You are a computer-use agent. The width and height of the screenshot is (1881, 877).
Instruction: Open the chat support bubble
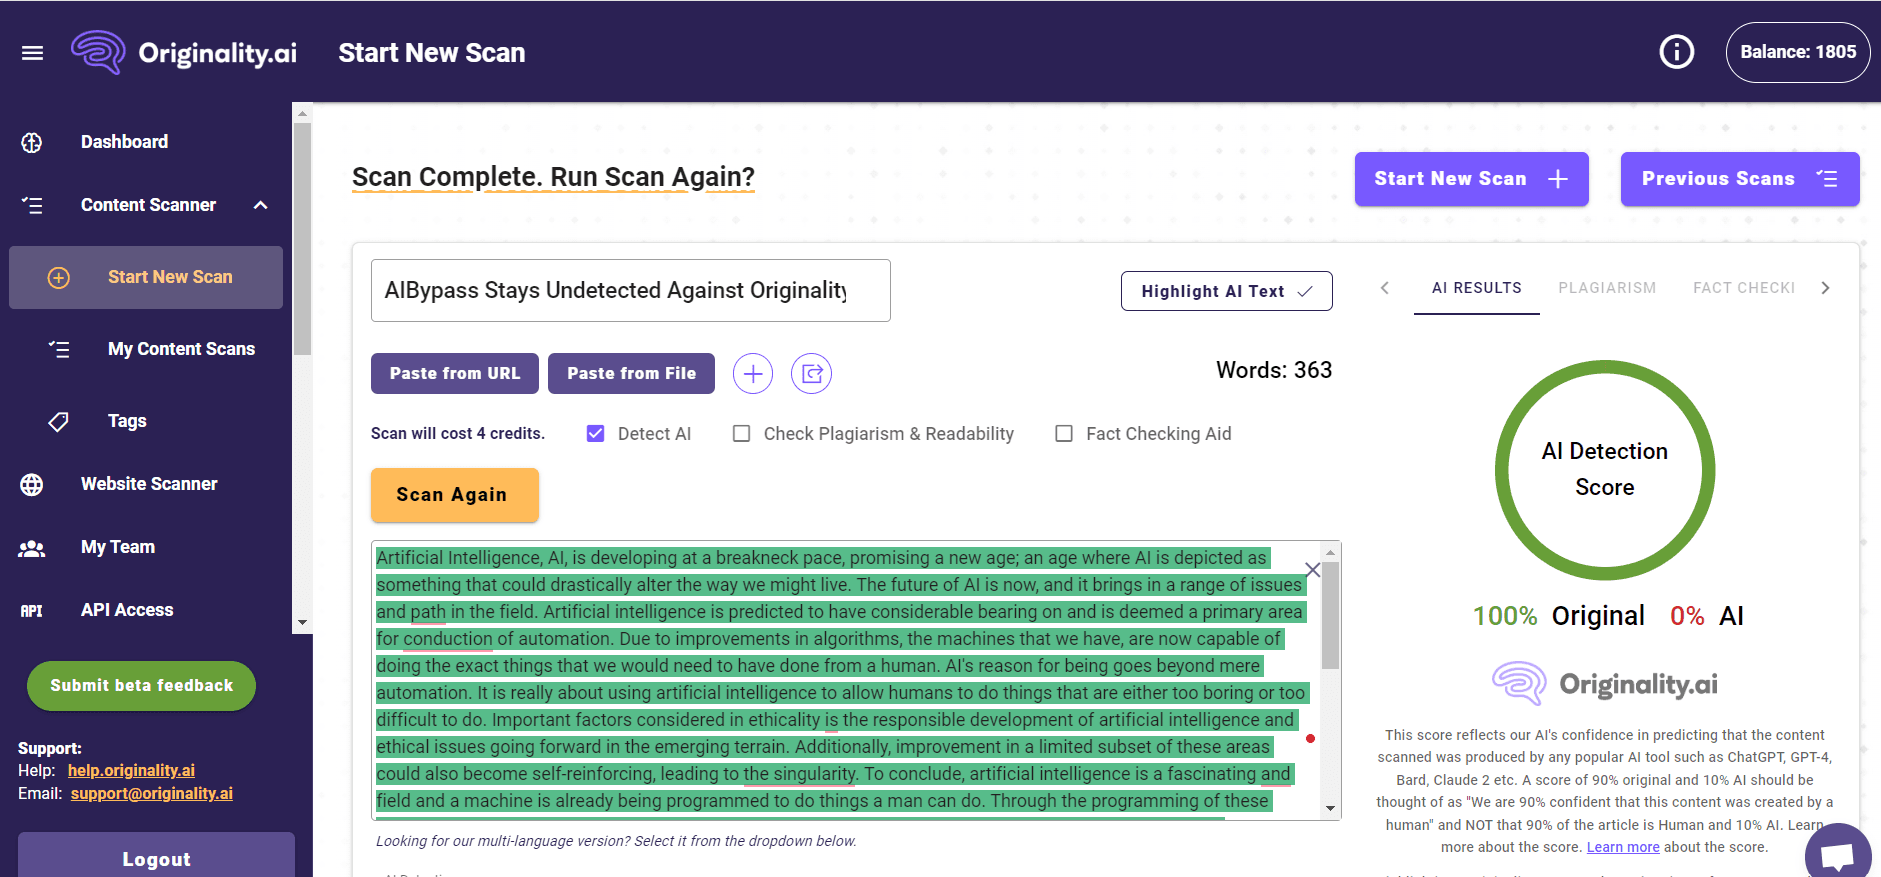tap(1837, 855)
